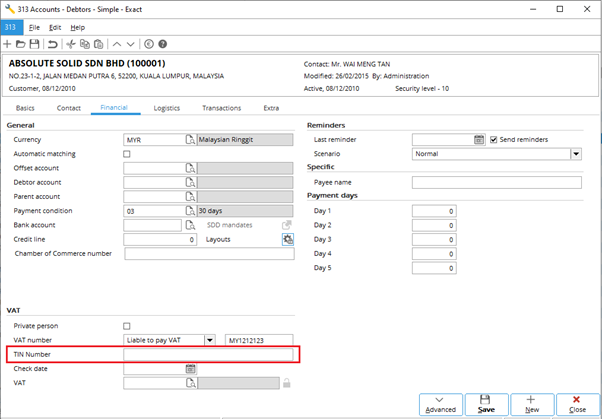Open Help question mark toolbar icon

pos(163,44)
